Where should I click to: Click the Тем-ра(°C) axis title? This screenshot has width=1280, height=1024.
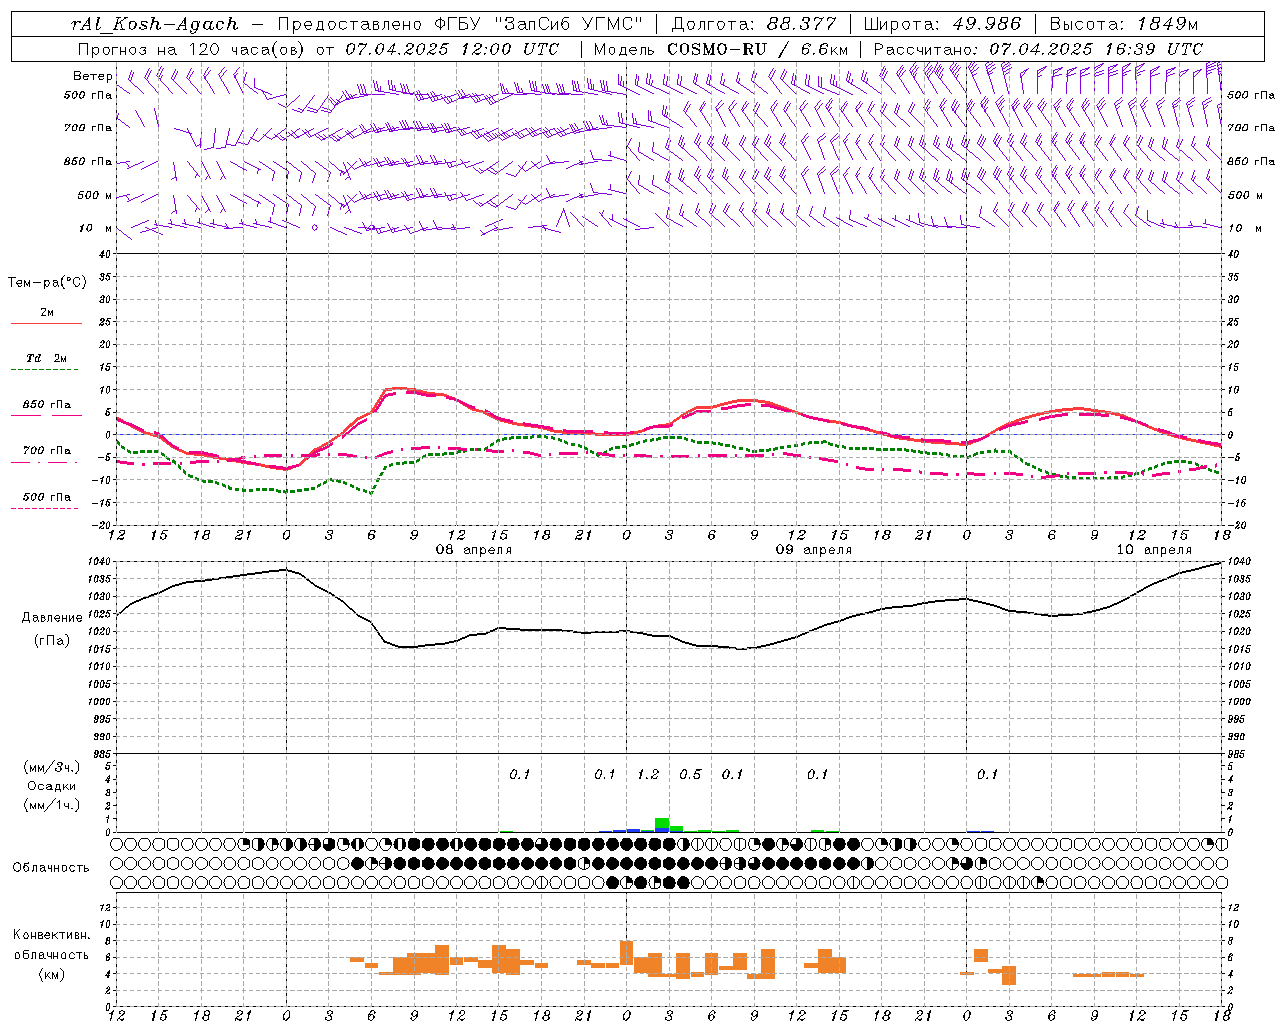pos(47,283)
